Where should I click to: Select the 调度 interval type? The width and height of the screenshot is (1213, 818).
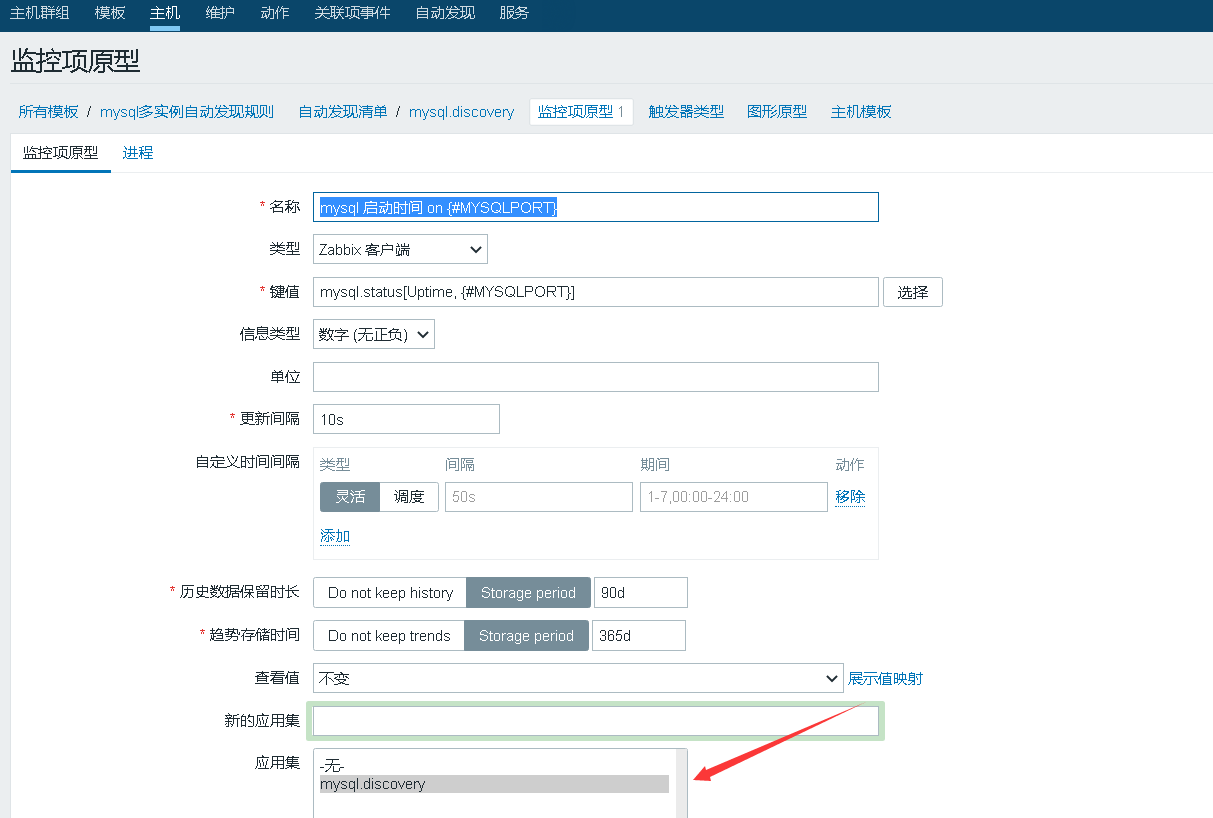pos(409,497)
